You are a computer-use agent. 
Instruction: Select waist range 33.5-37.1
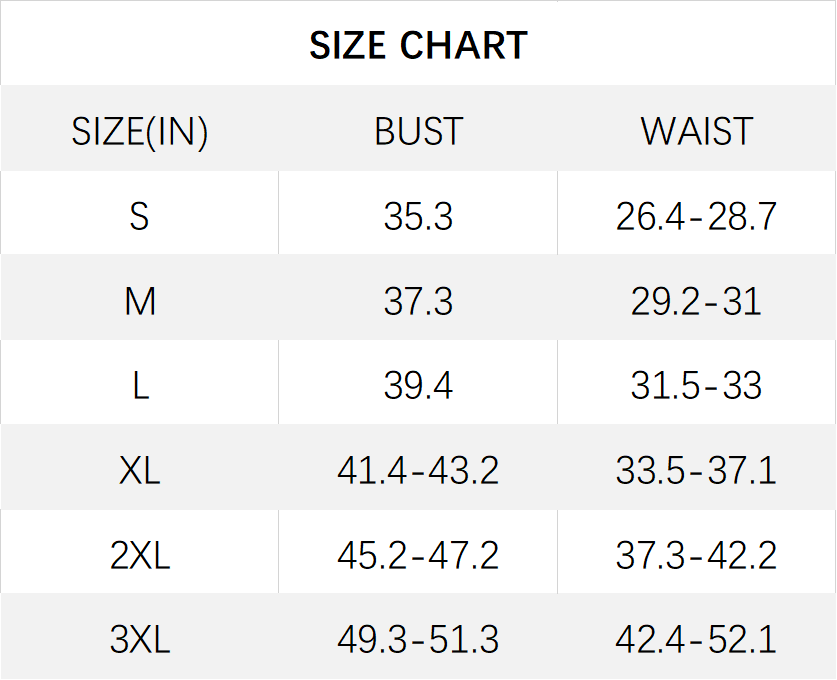(696, 471)
